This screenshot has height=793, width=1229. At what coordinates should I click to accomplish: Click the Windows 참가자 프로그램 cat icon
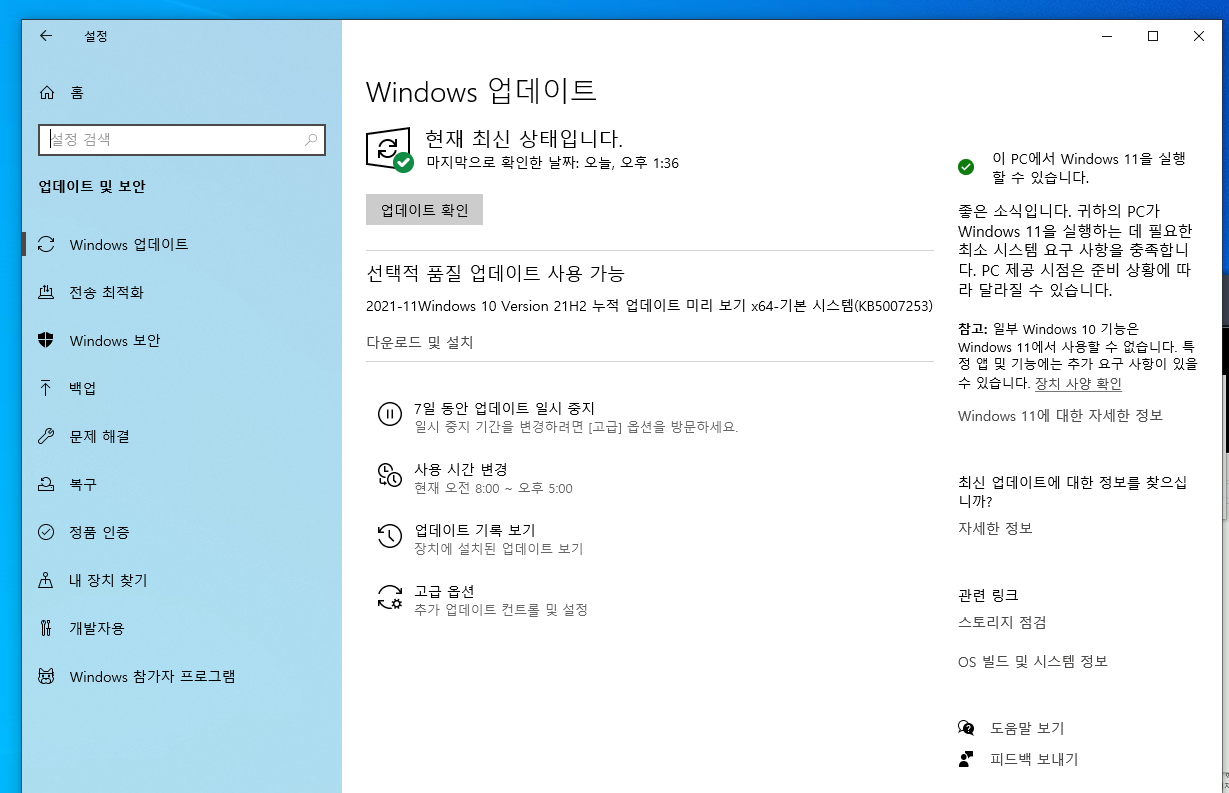click(45, 677)
